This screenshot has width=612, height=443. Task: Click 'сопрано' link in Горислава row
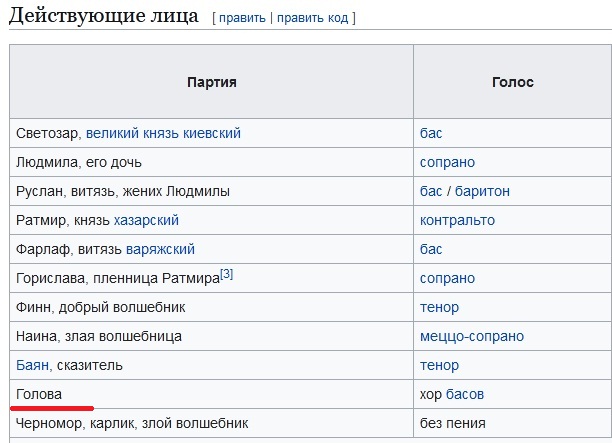(447, 278)
